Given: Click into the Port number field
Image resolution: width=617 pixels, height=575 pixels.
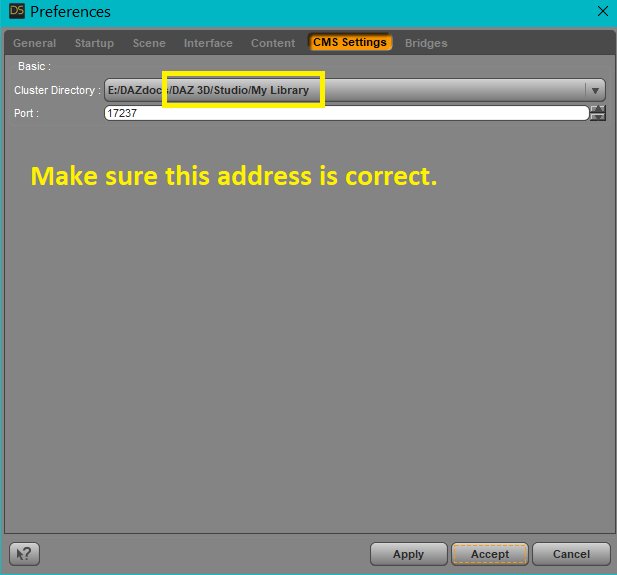Looking at the screenshot, I should tap(347, 113).
